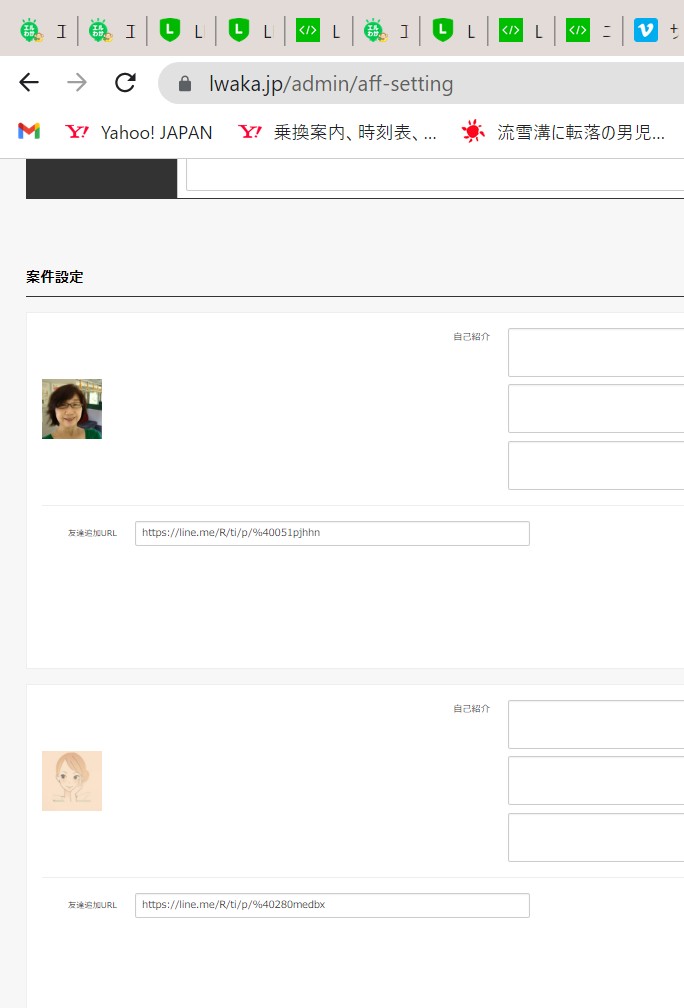View site info via the padlock icon

tap(184, 84)
